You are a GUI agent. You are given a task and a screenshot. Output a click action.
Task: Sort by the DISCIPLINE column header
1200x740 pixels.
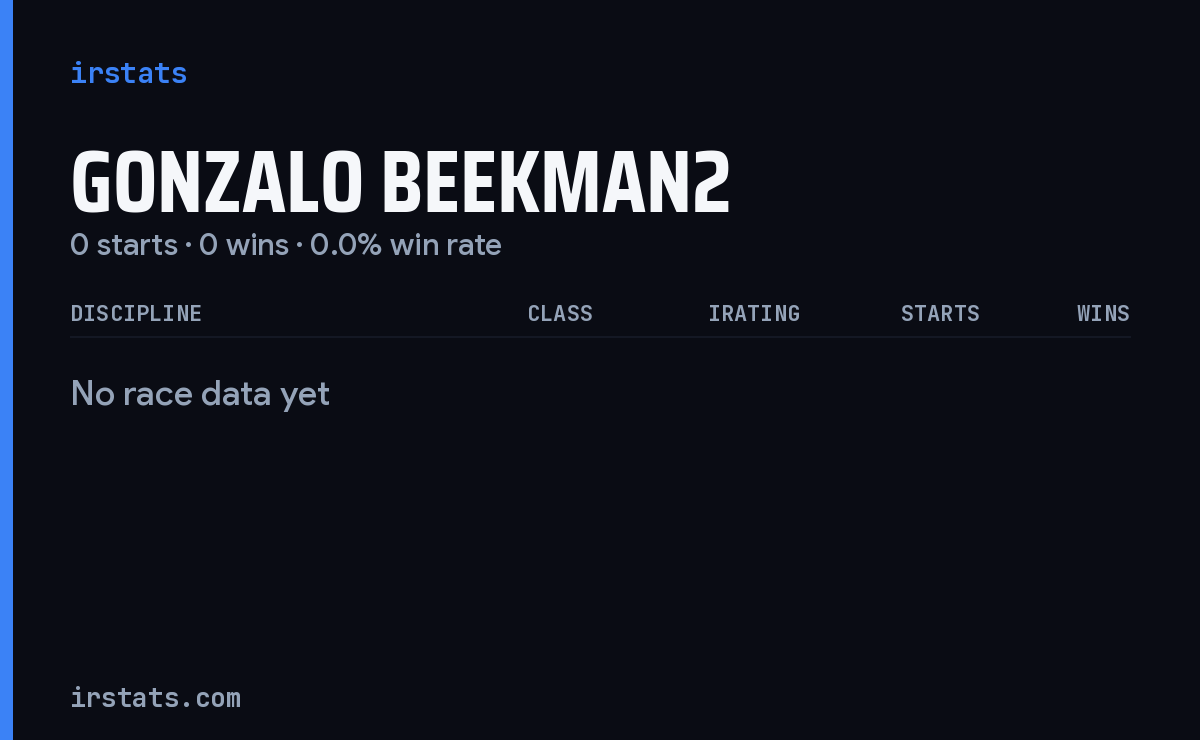[x=136, y=313]
